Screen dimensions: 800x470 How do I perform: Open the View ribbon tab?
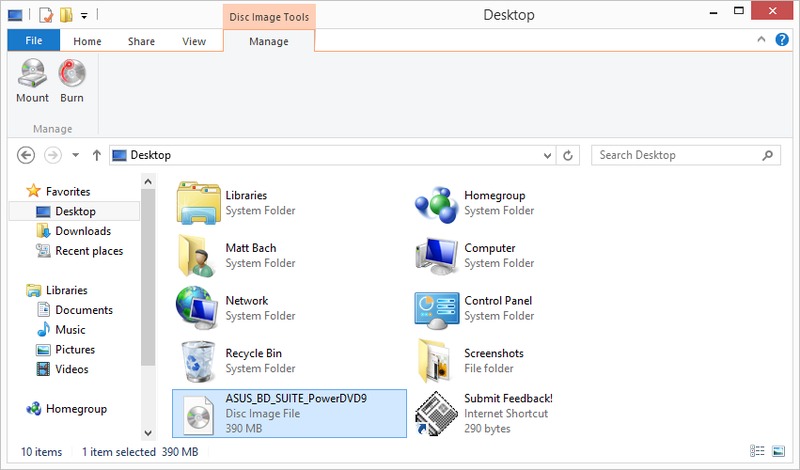194,41
